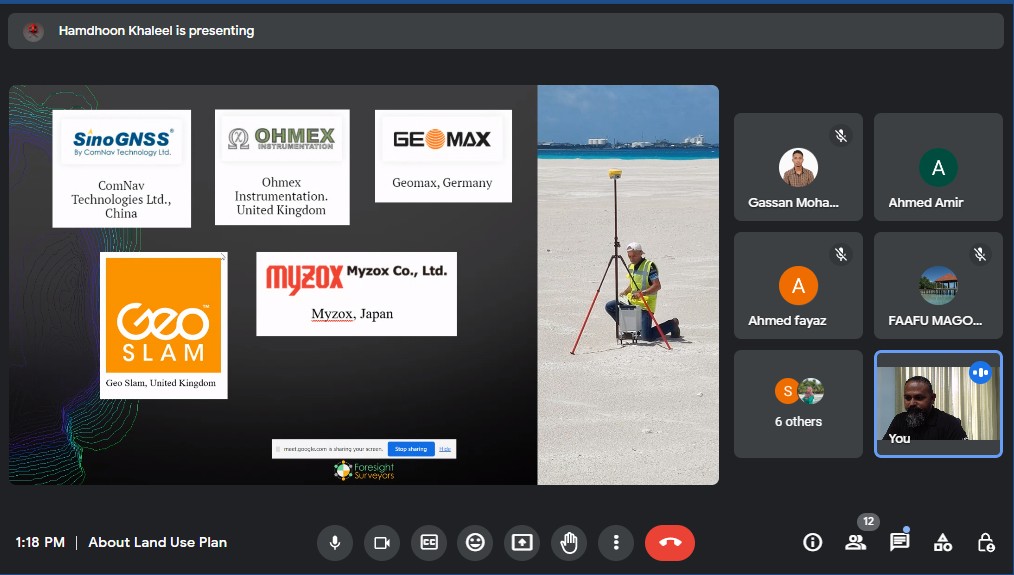This screenshot has width=1014, height=575.
Task: Click the muted mic icon on FAAFU MAGO tile
Action: tap(980, 254)
